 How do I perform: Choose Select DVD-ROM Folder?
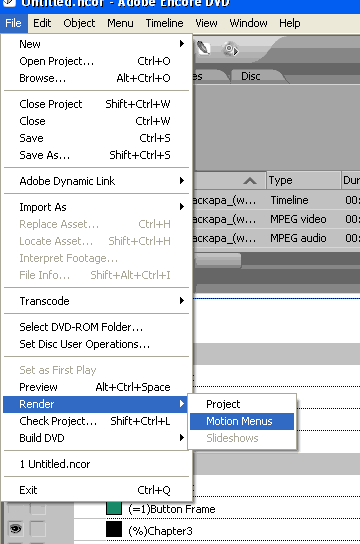[x=96, y=327]
